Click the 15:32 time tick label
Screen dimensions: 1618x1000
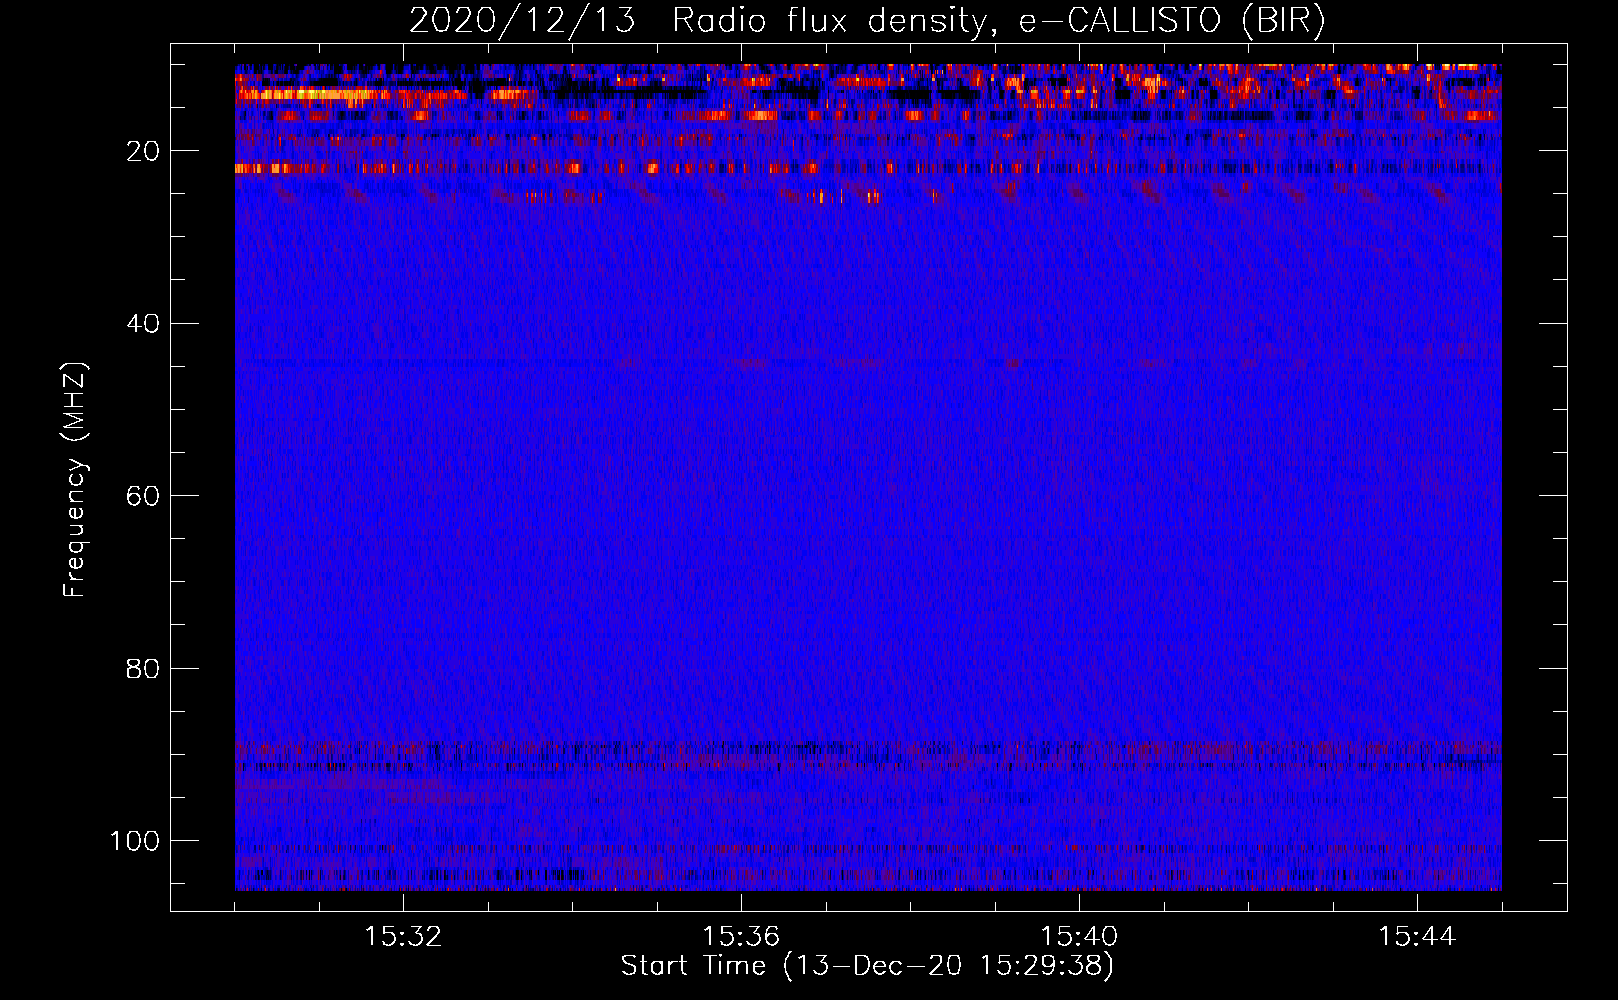pyautogui.click(x=403, y=937)
